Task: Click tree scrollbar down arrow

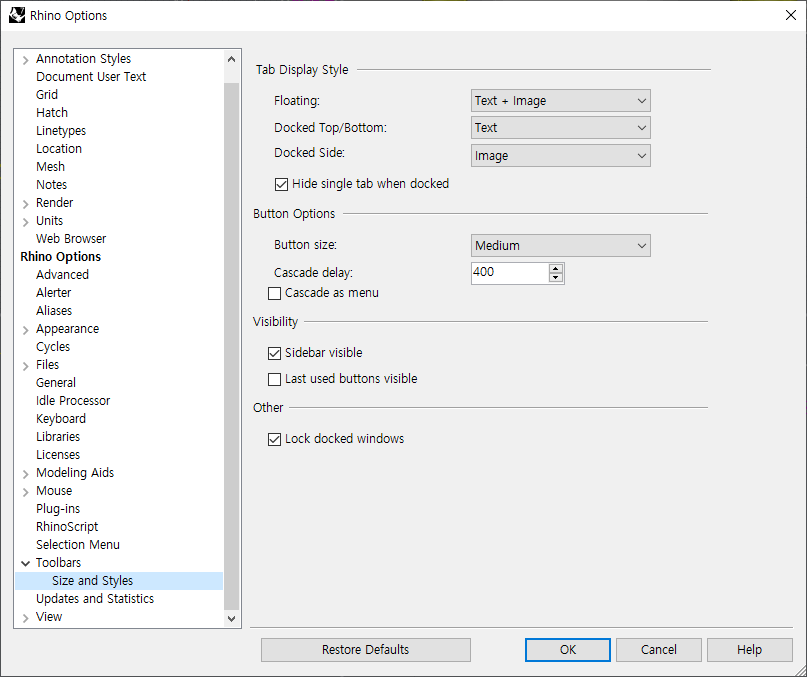Action: pyautogui.click(x=232, y=618)
